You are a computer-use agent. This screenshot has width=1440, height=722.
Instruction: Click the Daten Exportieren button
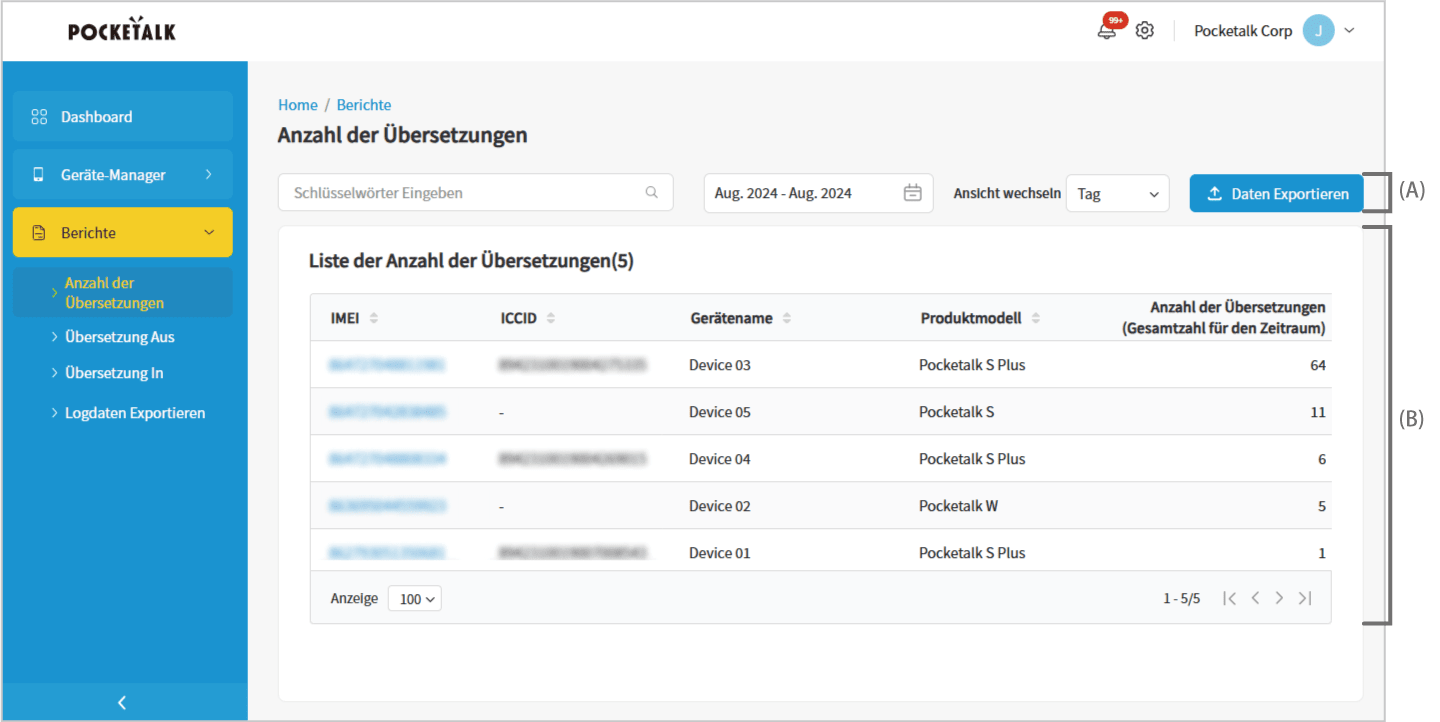coord(1276,194)
